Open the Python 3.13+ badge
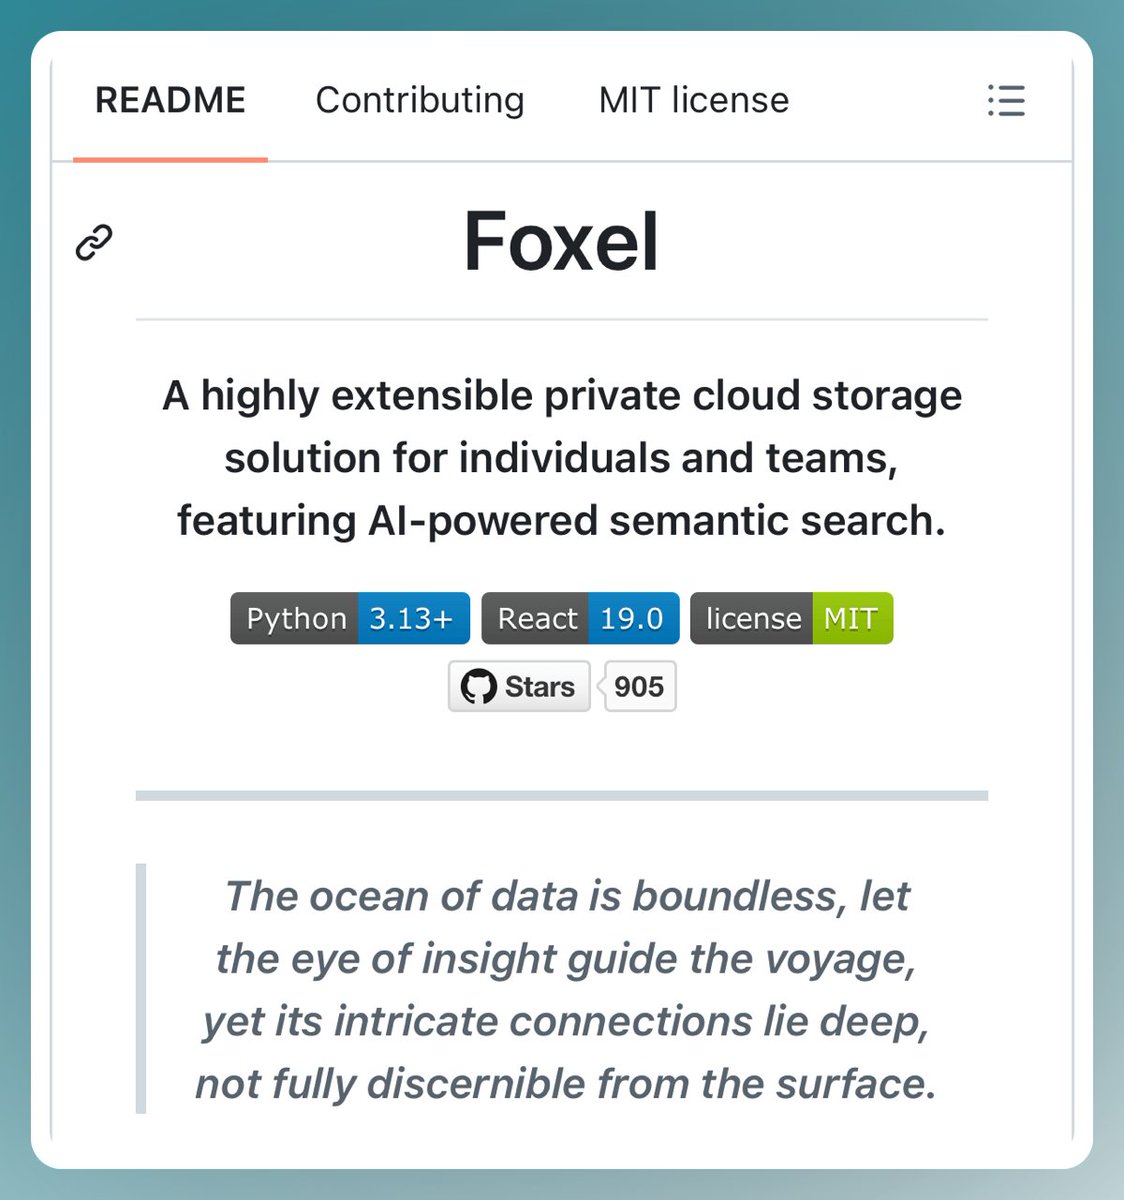The height and width of the screenshot is (1200, 1124). pos(350,618)
